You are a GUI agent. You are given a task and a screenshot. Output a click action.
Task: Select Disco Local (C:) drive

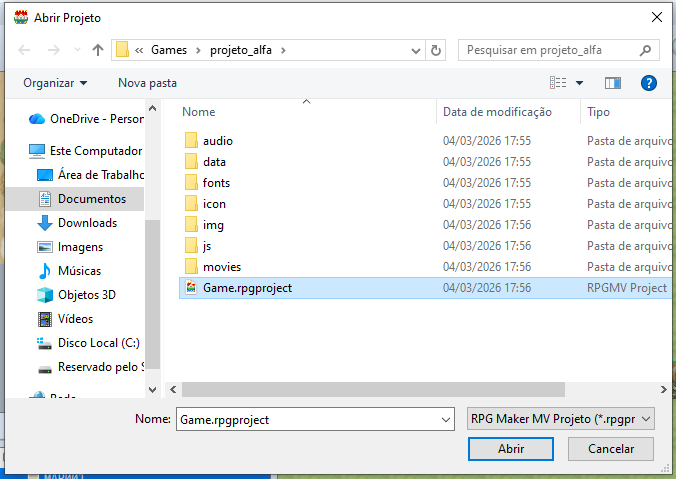tap(88, 343)
